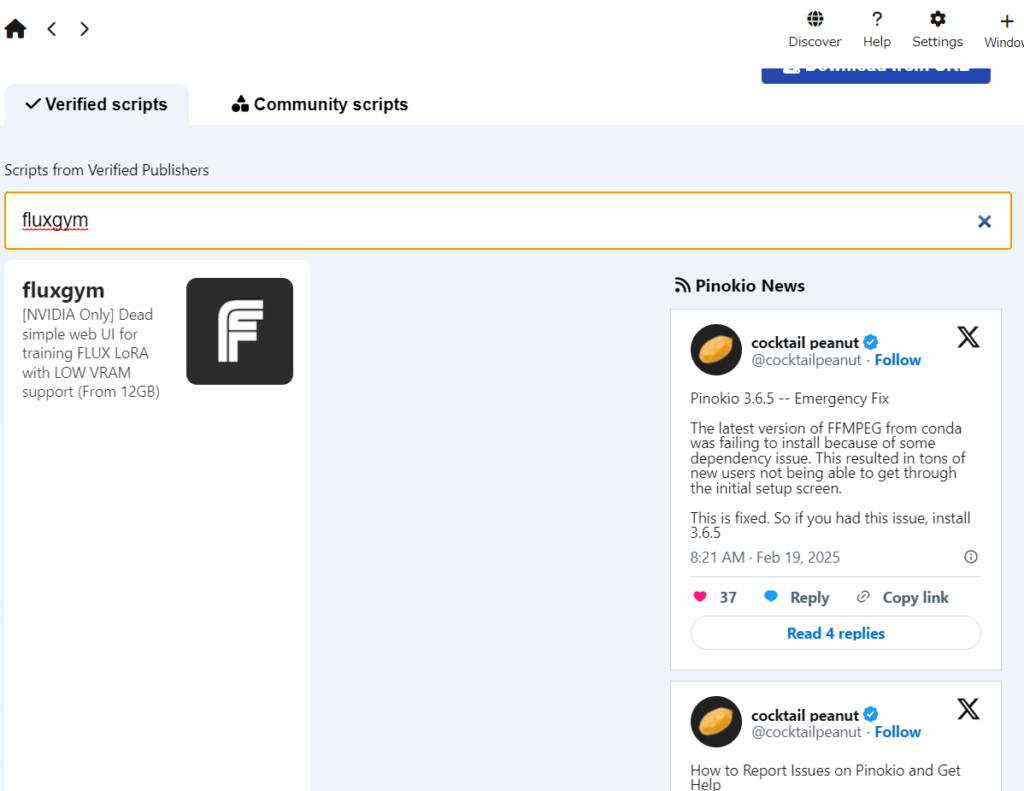This screenshot has height=791, width=1024.
Task: Click verified badge on Report Issues tweet
Action: pos(871,715)
